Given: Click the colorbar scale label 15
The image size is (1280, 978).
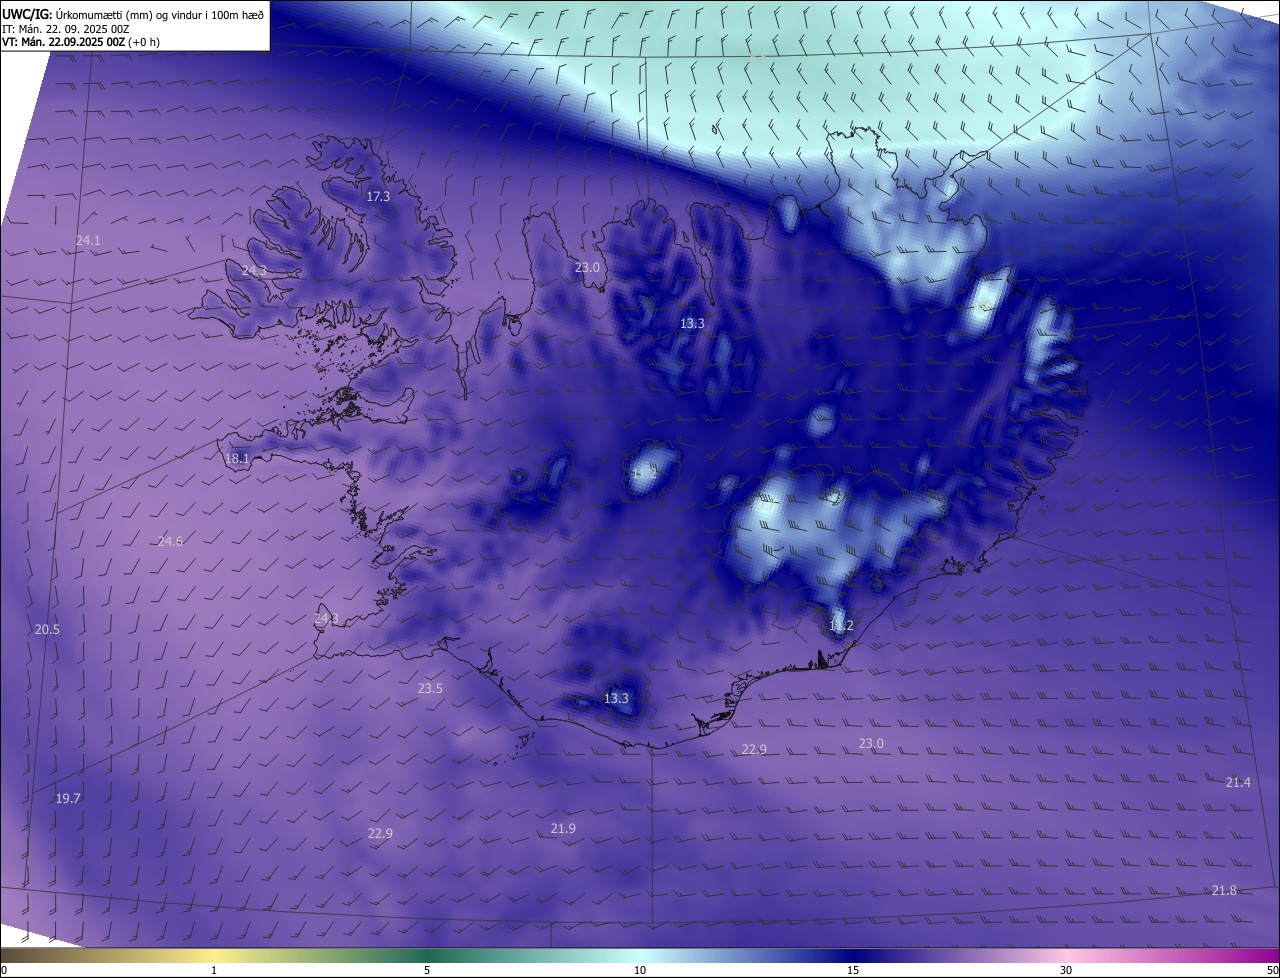Looking at the screenshot, I should [x=853, y=971].
